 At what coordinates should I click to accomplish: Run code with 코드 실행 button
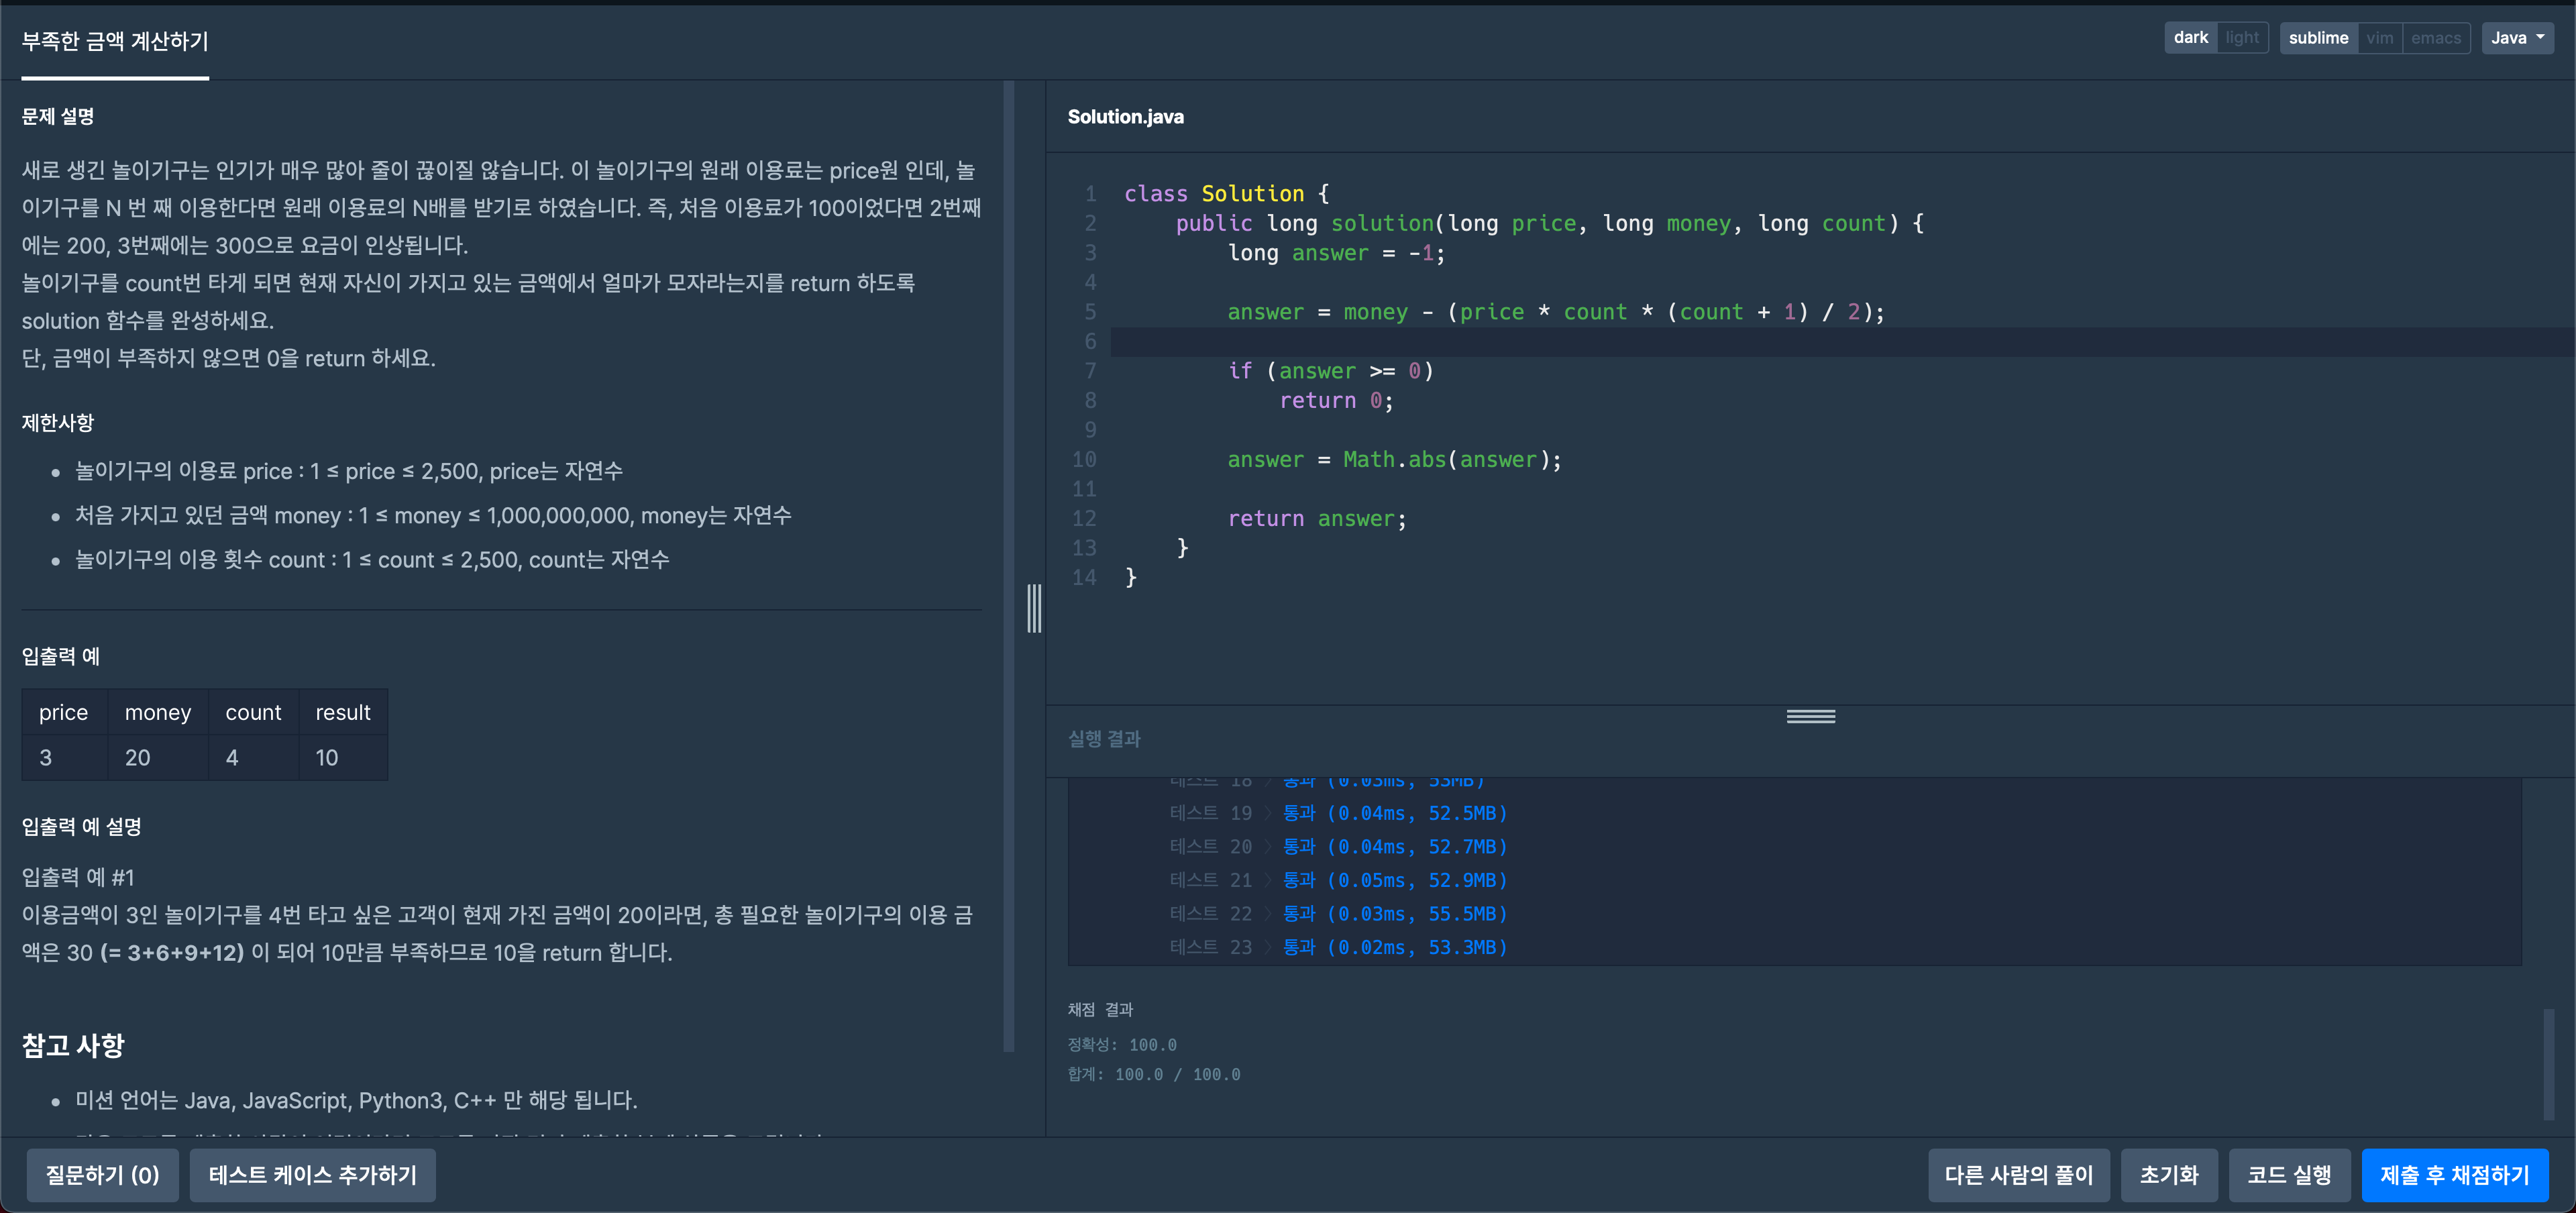tap(2289, 1175)
